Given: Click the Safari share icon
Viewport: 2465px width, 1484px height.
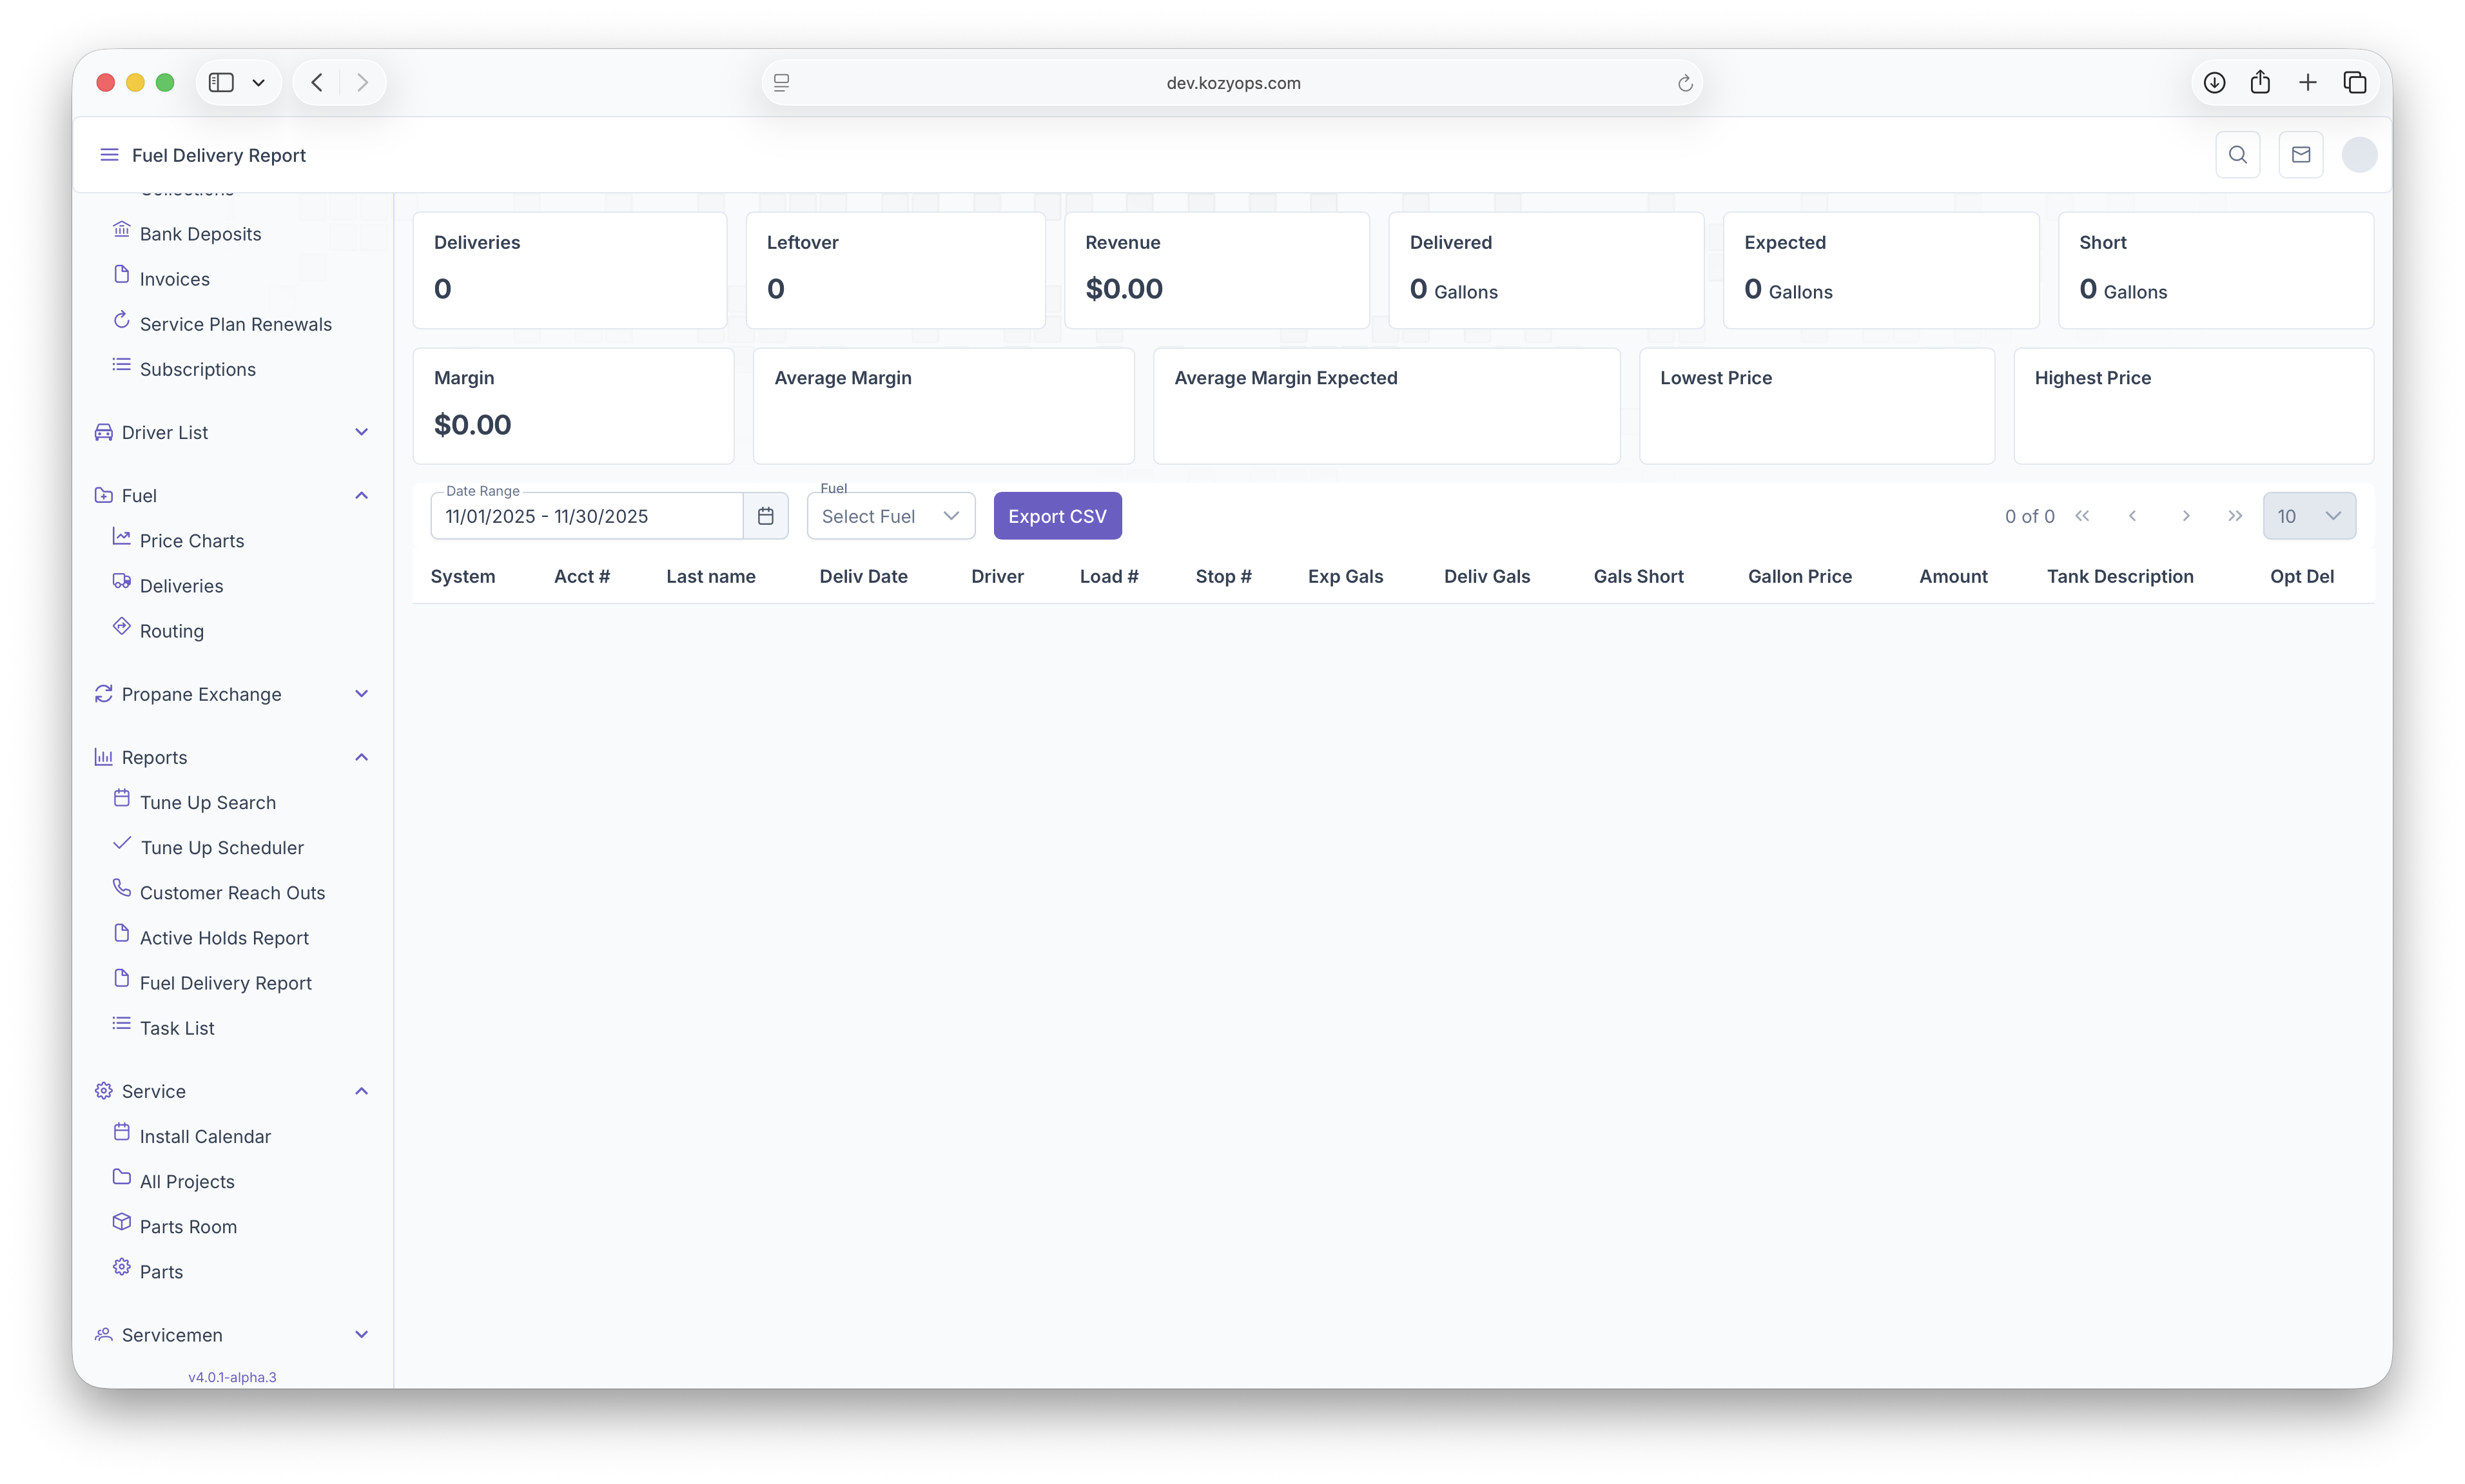Looking at the screenshot, I should [x=2260, y=83].
